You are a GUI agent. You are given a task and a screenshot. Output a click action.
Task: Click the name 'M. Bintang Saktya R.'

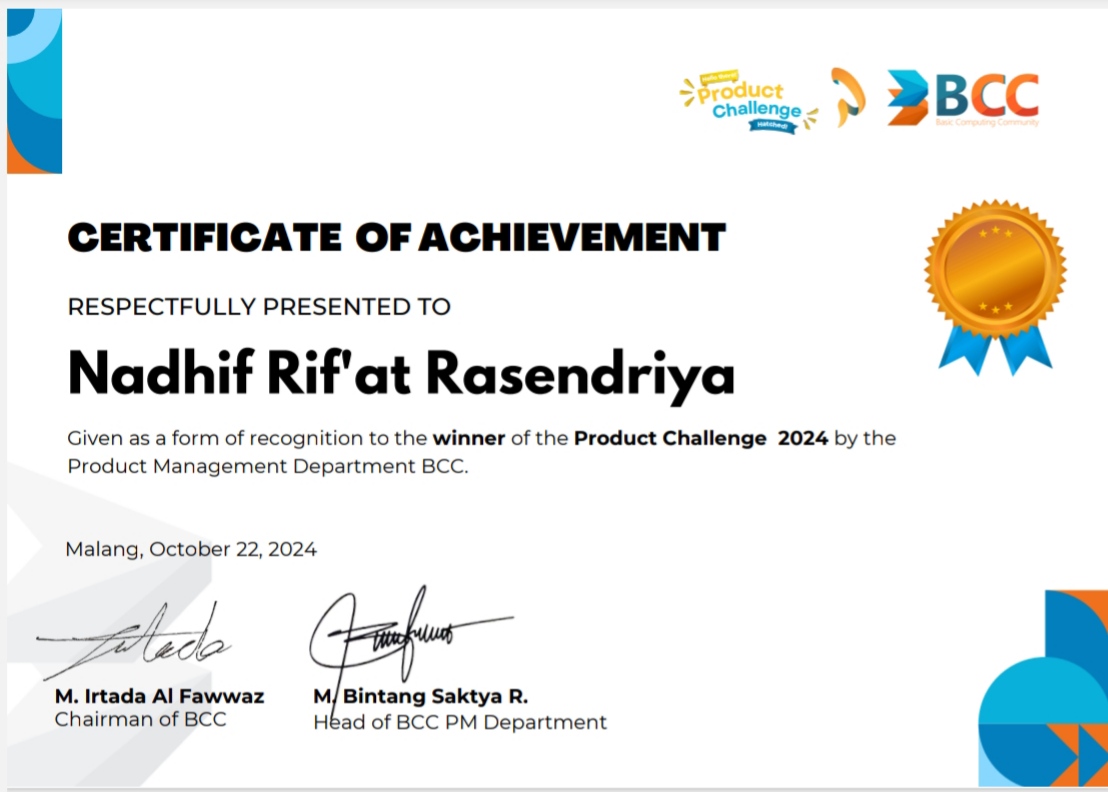point(420,696)
